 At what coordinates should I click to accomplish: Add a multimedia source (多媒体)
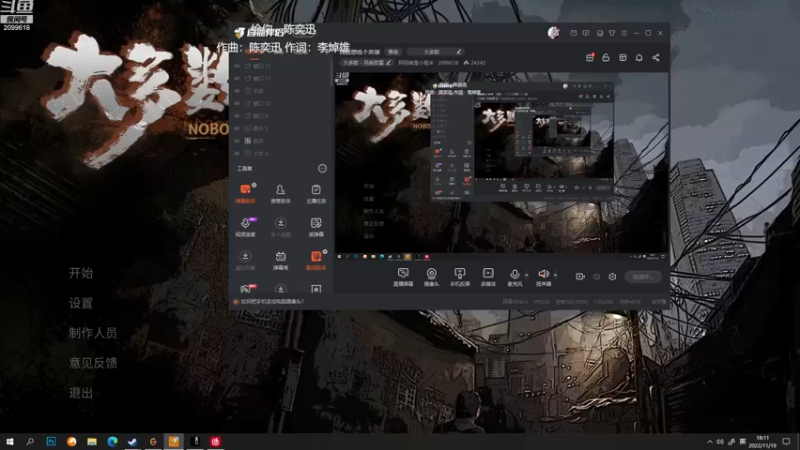tap(488, 277)
